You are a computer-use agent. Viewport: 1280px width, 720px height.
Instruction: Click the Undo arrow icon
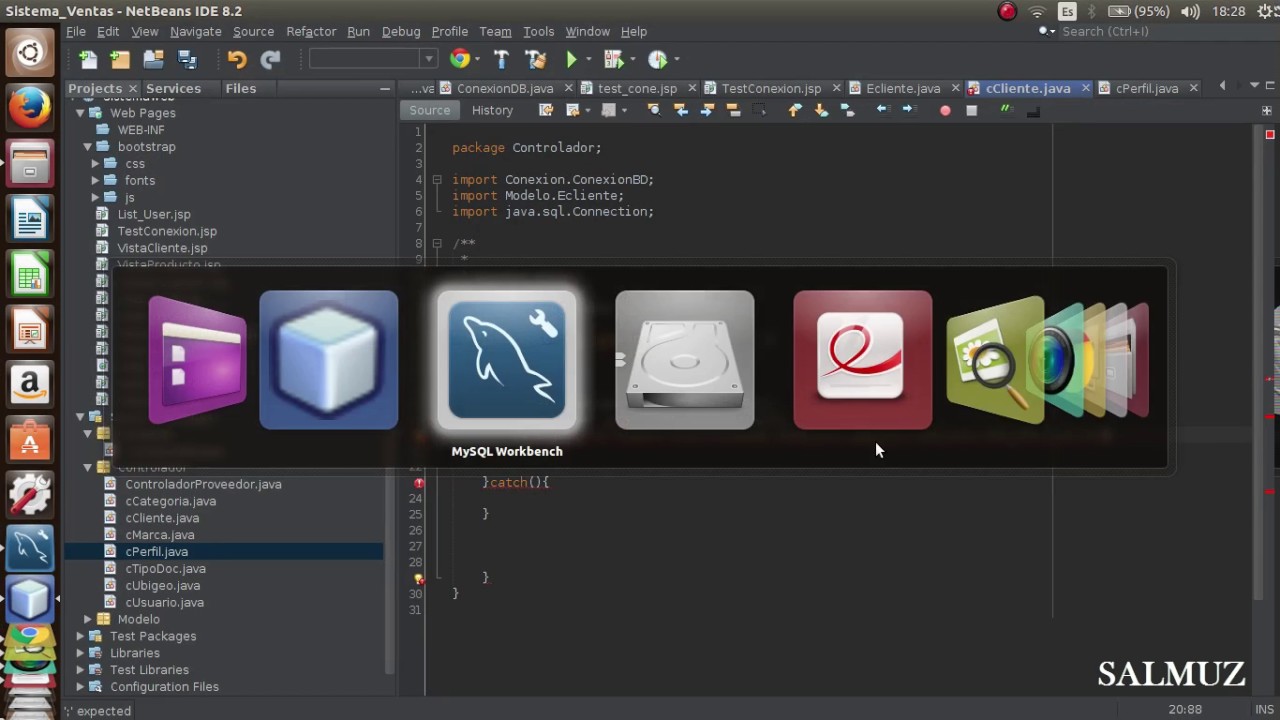tap(237, 59)
